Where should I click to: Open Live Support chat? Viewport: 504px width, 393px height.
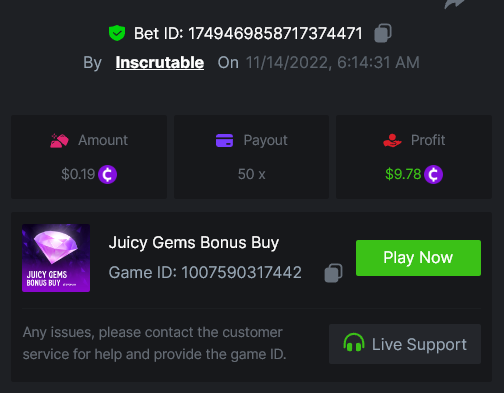tap(405, 344)
